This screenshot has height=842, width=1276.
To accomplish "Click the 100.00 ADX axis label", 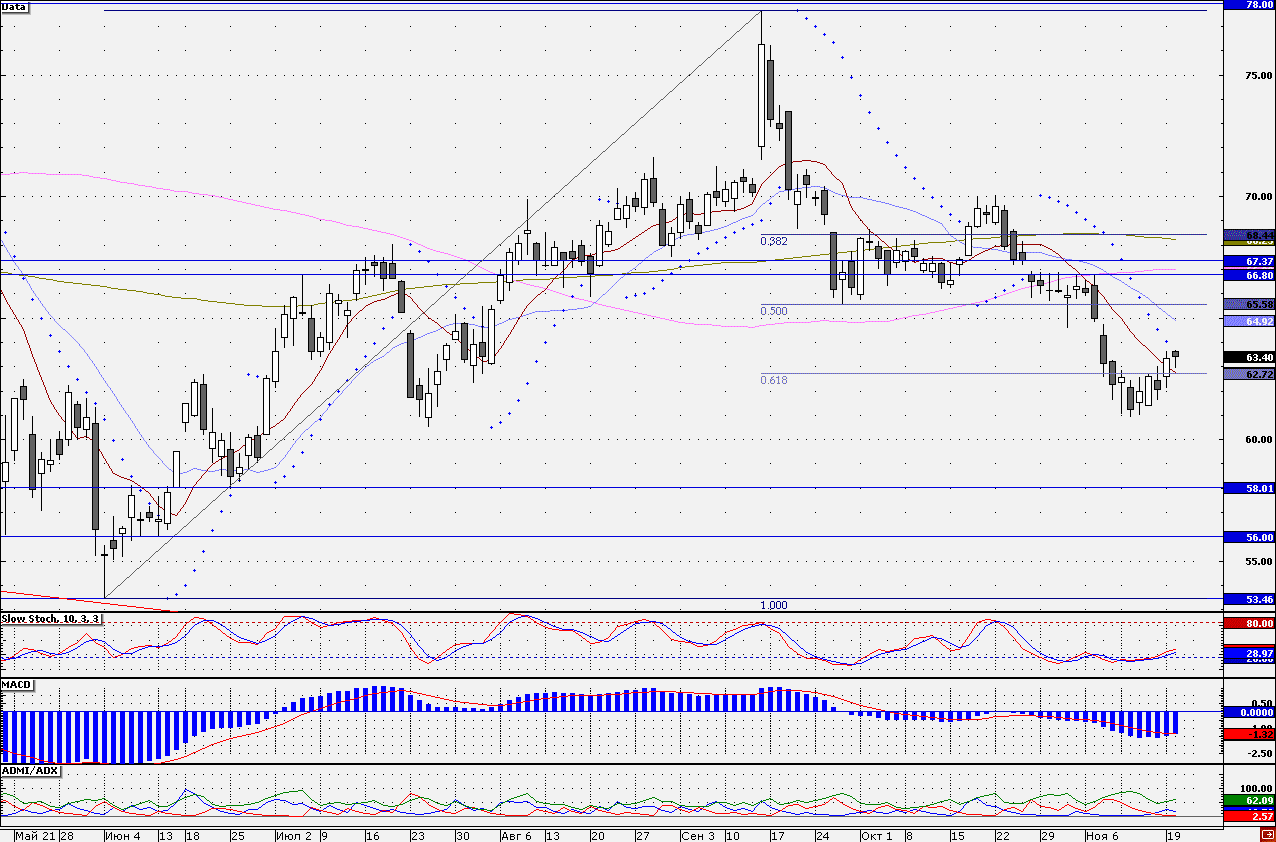I will point(1257,789).
